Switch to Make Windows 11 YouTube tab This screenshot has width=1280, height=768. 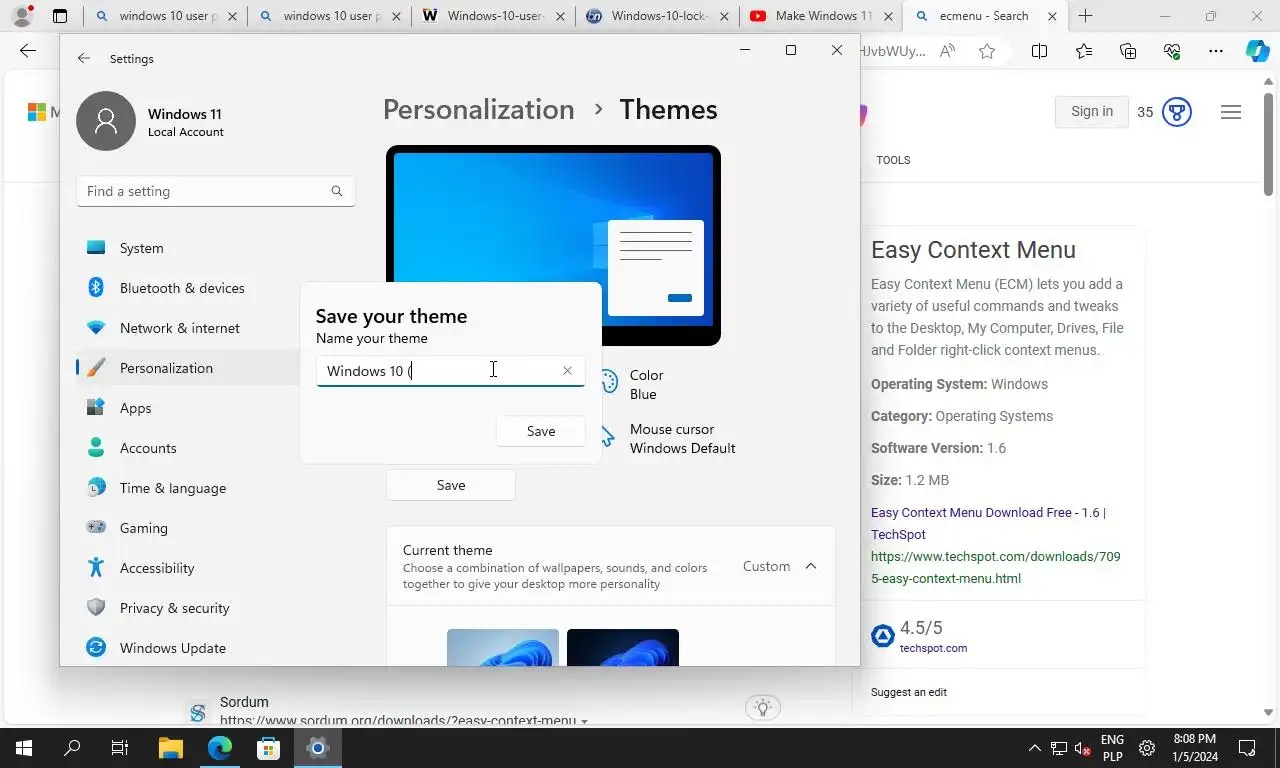(x=822, y=16)
